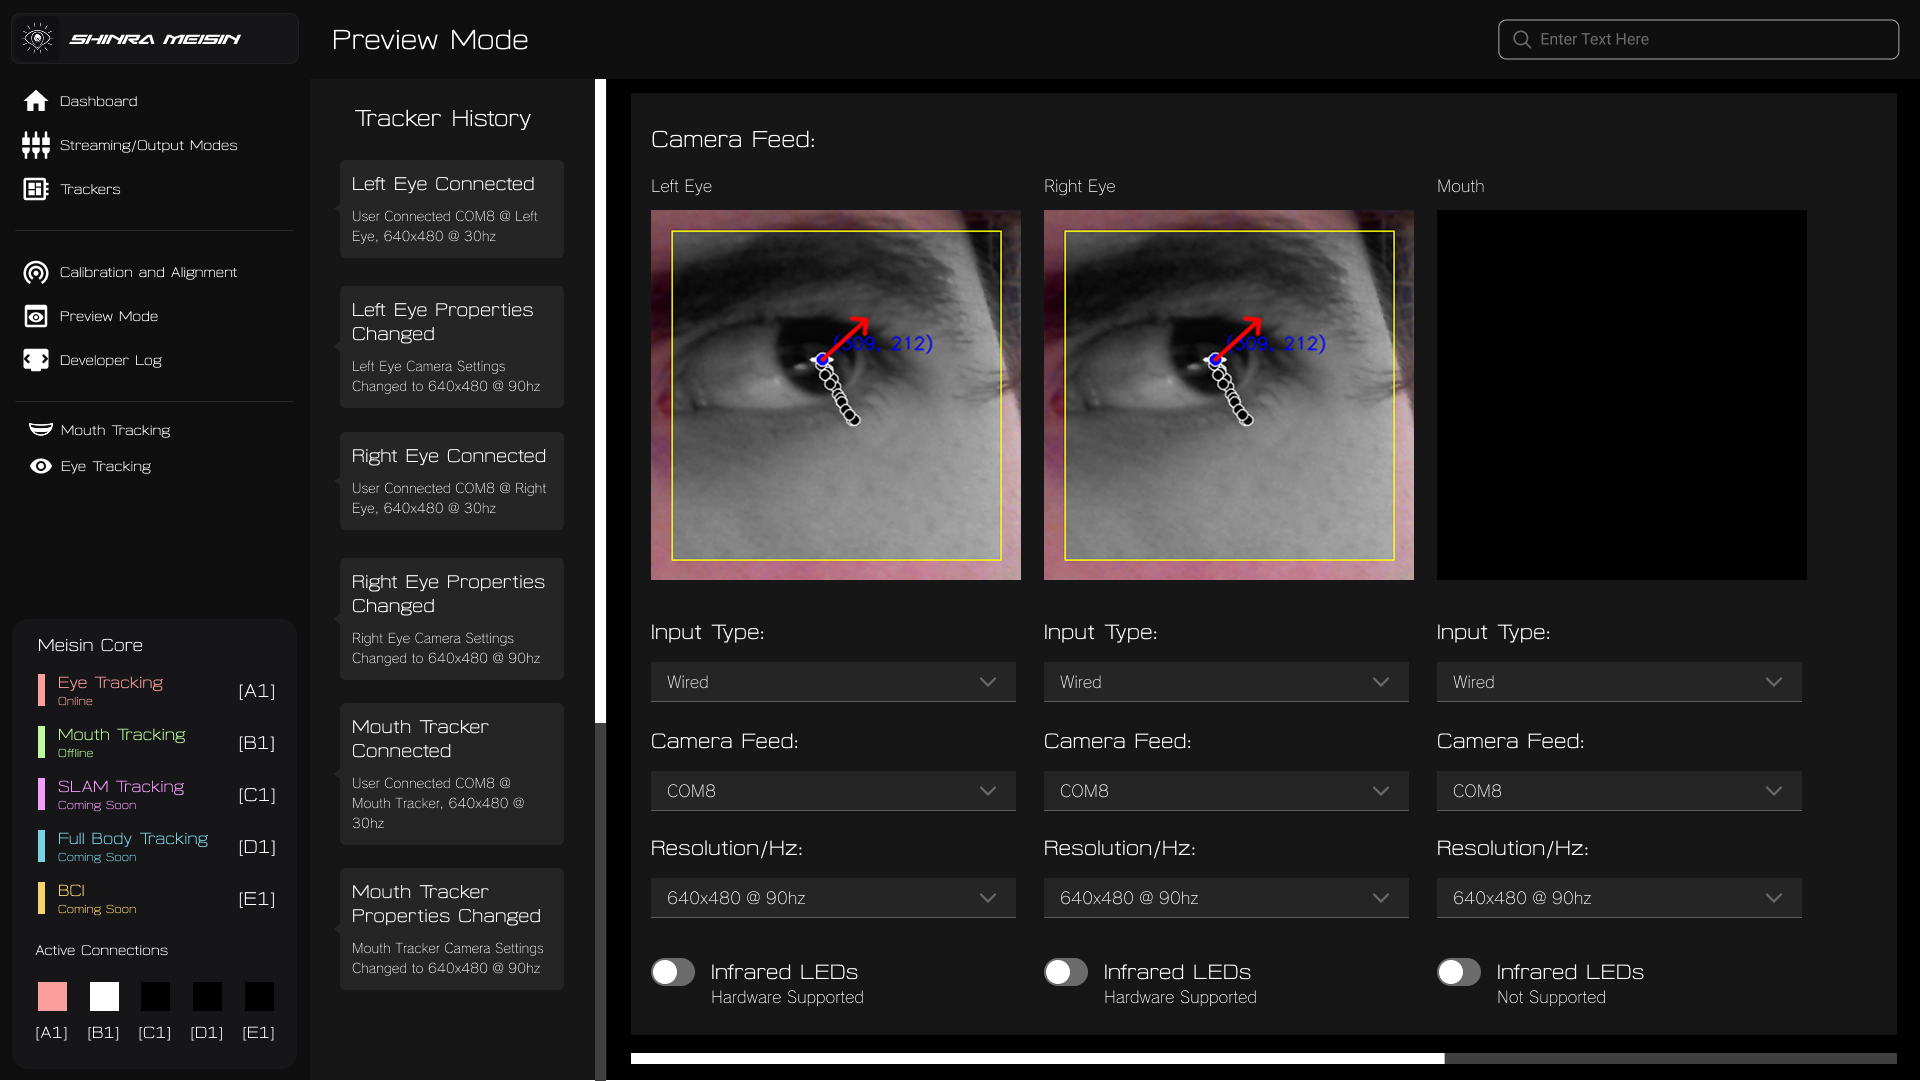Image resolution: width=1920 pixels, height=1081 pixels.
Task: Click the Preview Mode camera icon
Action: 36,316
